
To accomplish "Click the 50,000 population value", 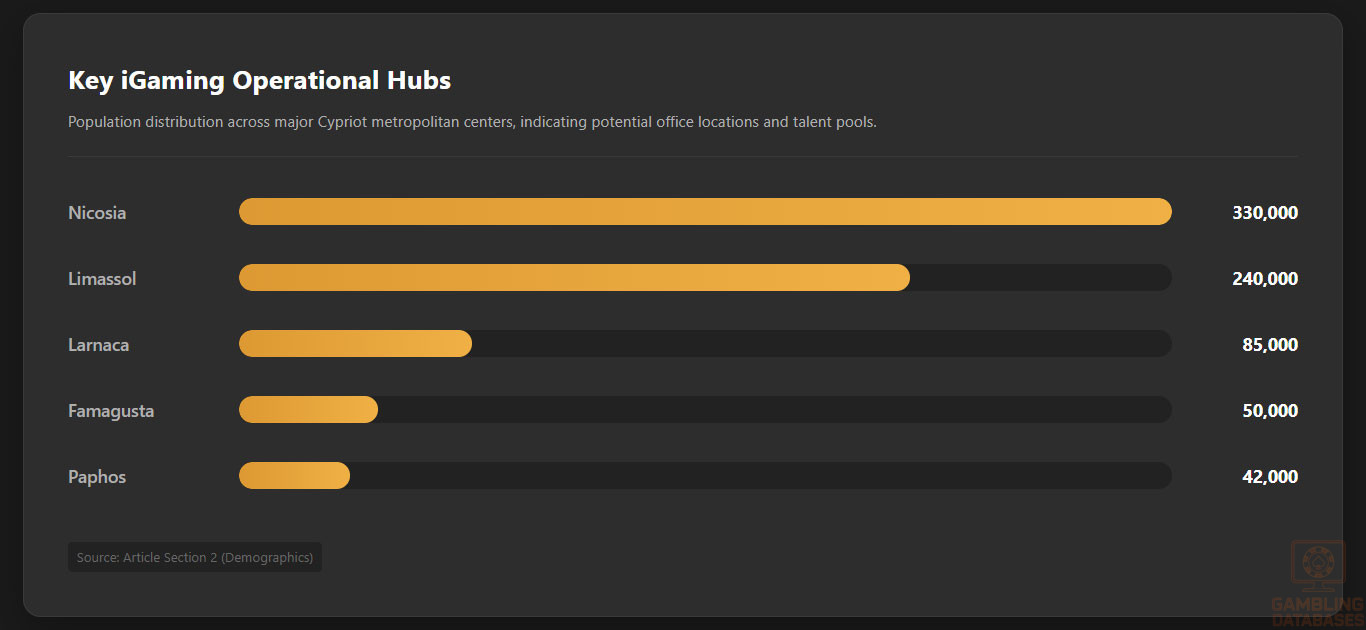I will tap(1270, 411).
